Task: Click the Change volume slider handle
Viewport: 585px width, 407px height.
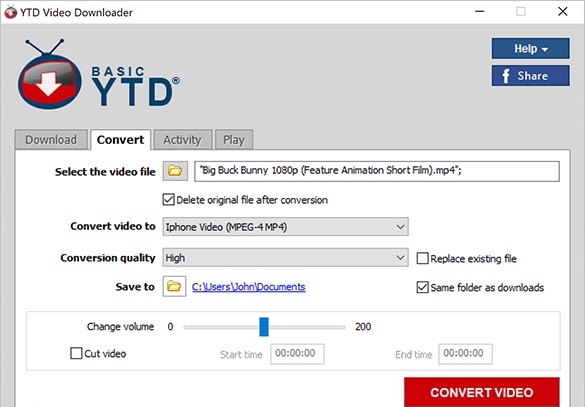Action: coord(264,327)
